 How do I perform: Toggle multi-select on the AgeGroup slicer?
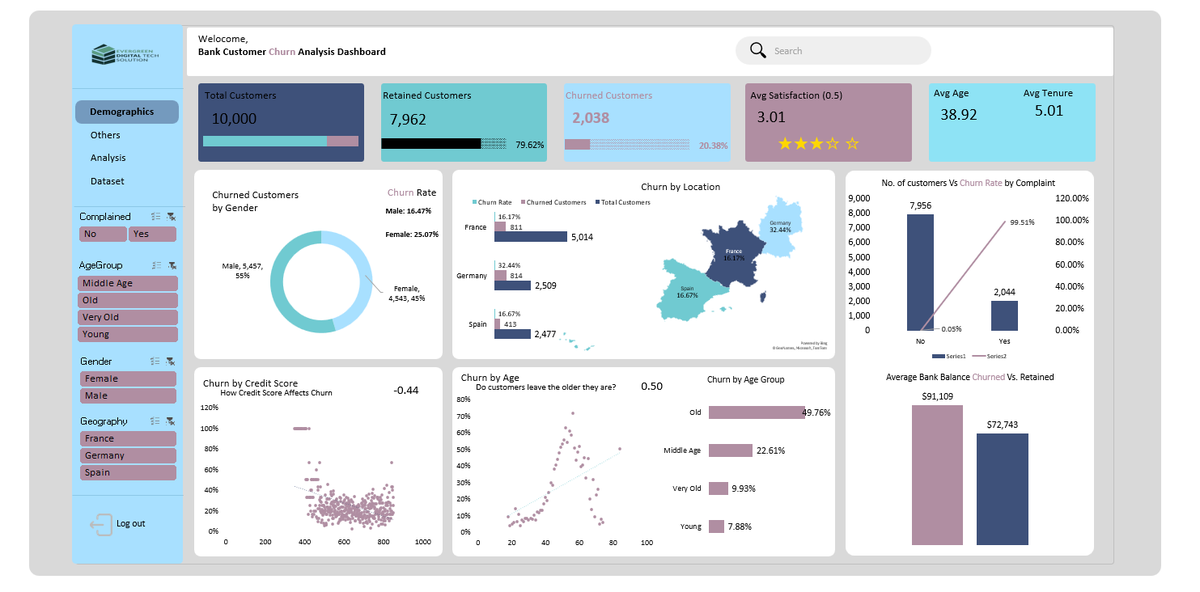click(155, 265)
